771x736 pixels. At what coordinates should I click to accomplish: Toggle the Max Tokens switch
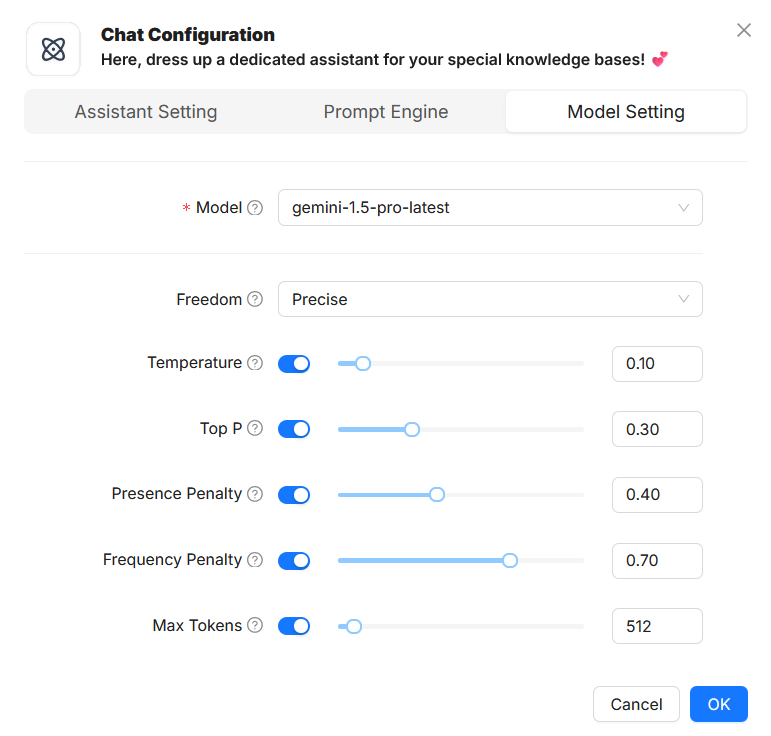293,626
